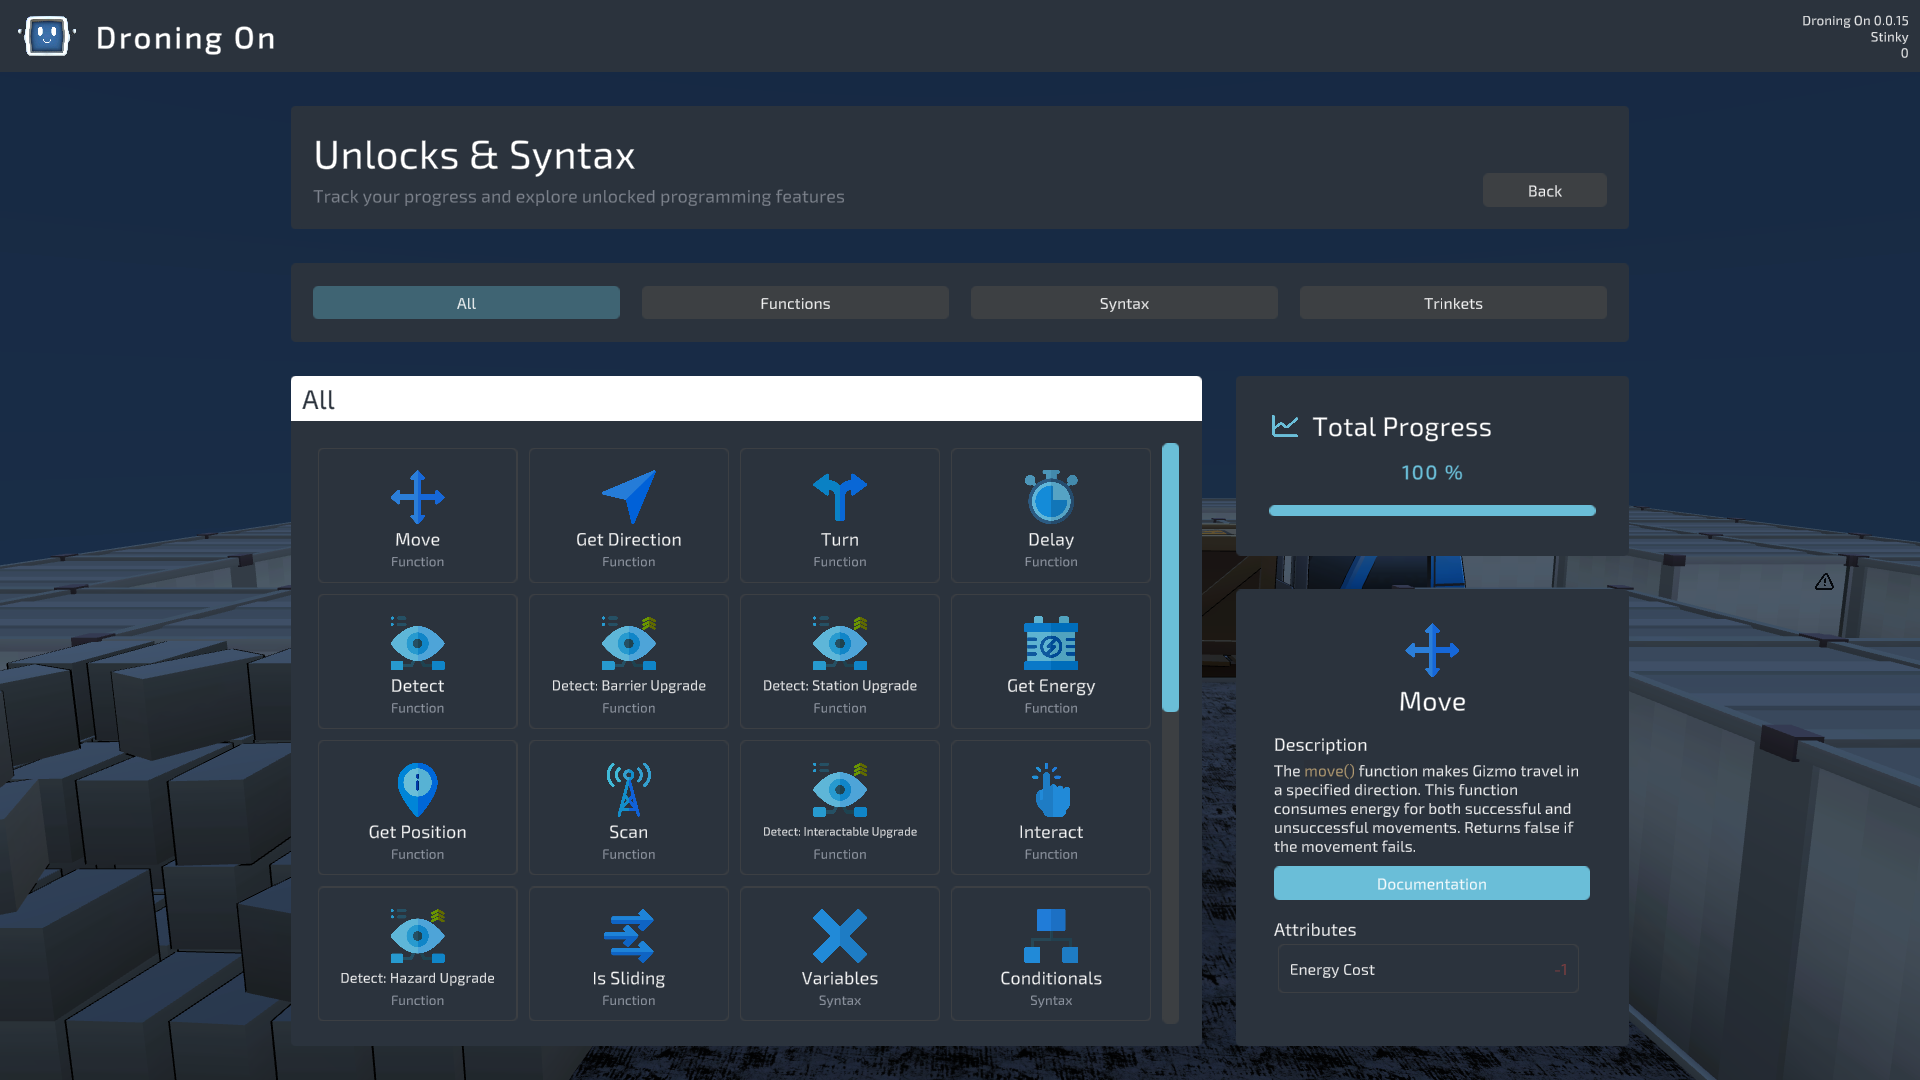Screen dimensions: 1920x1080
Task: Open the Get Direction function
Action: pyautogui.click(x=628, y=514)
